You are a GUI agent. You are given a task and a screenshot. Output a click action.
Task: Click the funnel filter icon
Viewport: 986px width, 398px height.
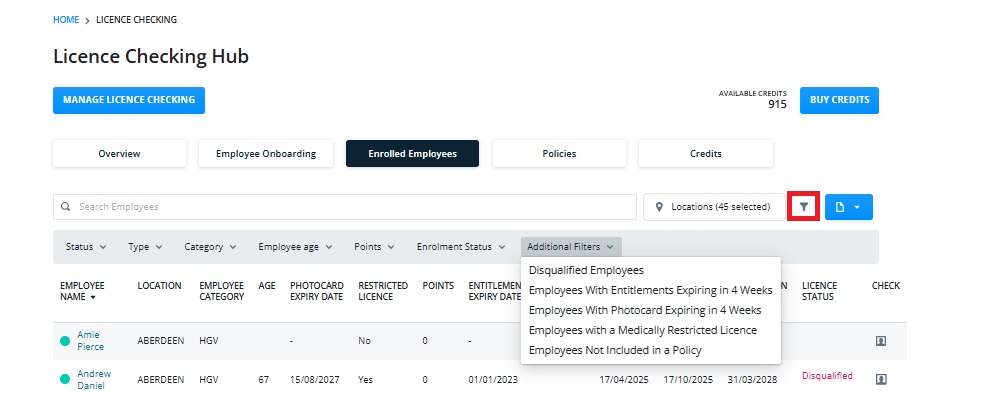[804, 207]
